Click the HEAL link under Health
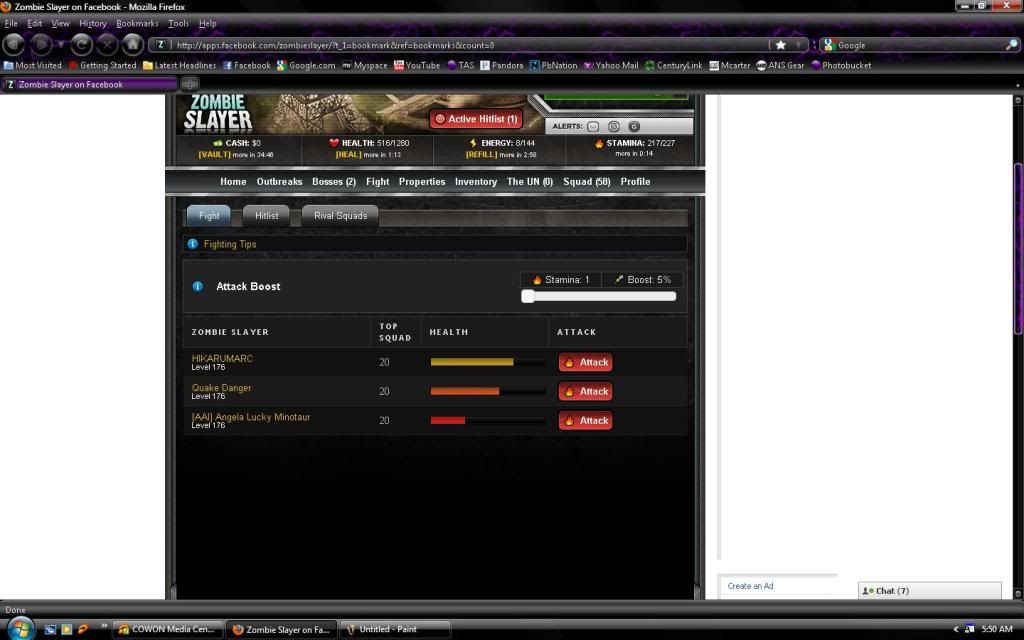Image resolution: width=1024 pixels, height=640 pixels. coord(349,155)
